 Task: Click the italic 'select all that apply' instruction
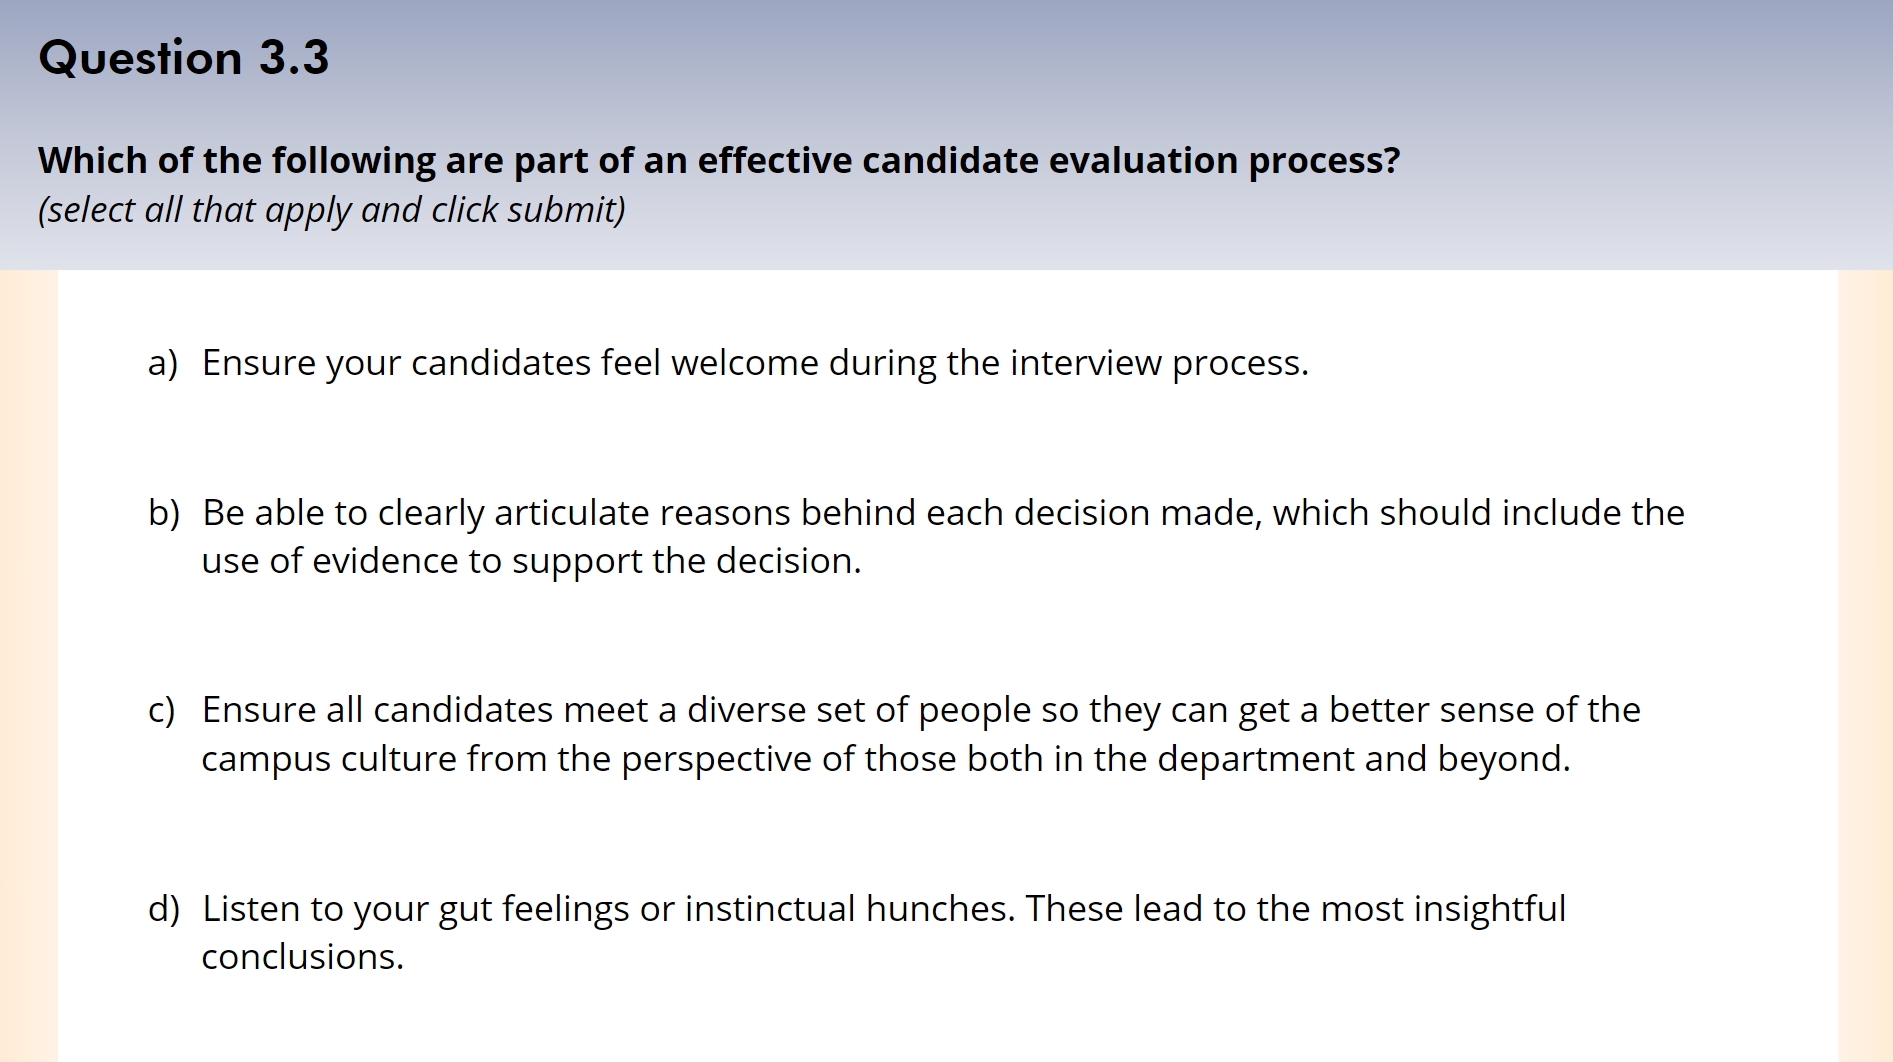pos(332,210)
